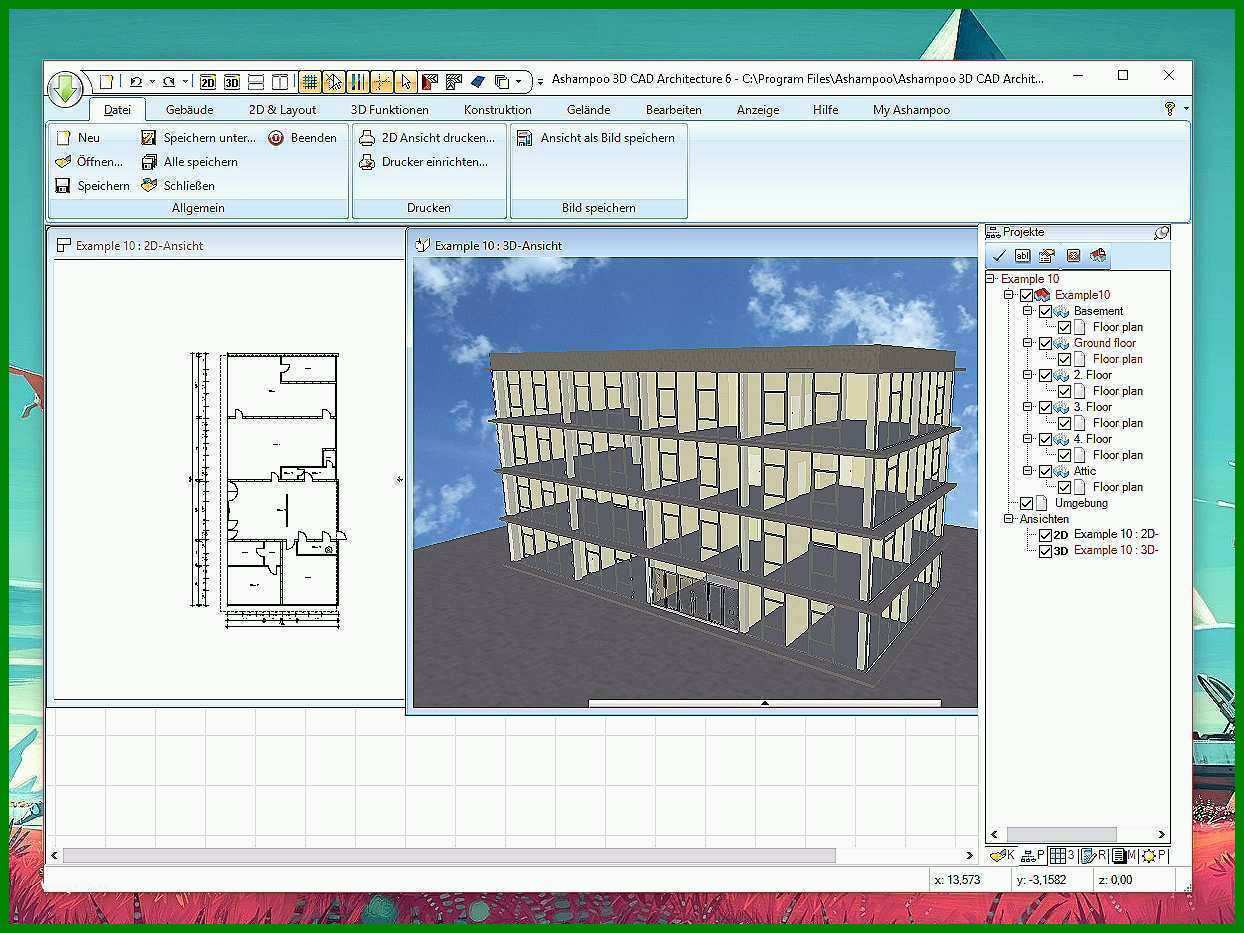This screenshot has height=933, width=1244.
Task: Open the 3D Funktionen tab
Action: [389, 110]
